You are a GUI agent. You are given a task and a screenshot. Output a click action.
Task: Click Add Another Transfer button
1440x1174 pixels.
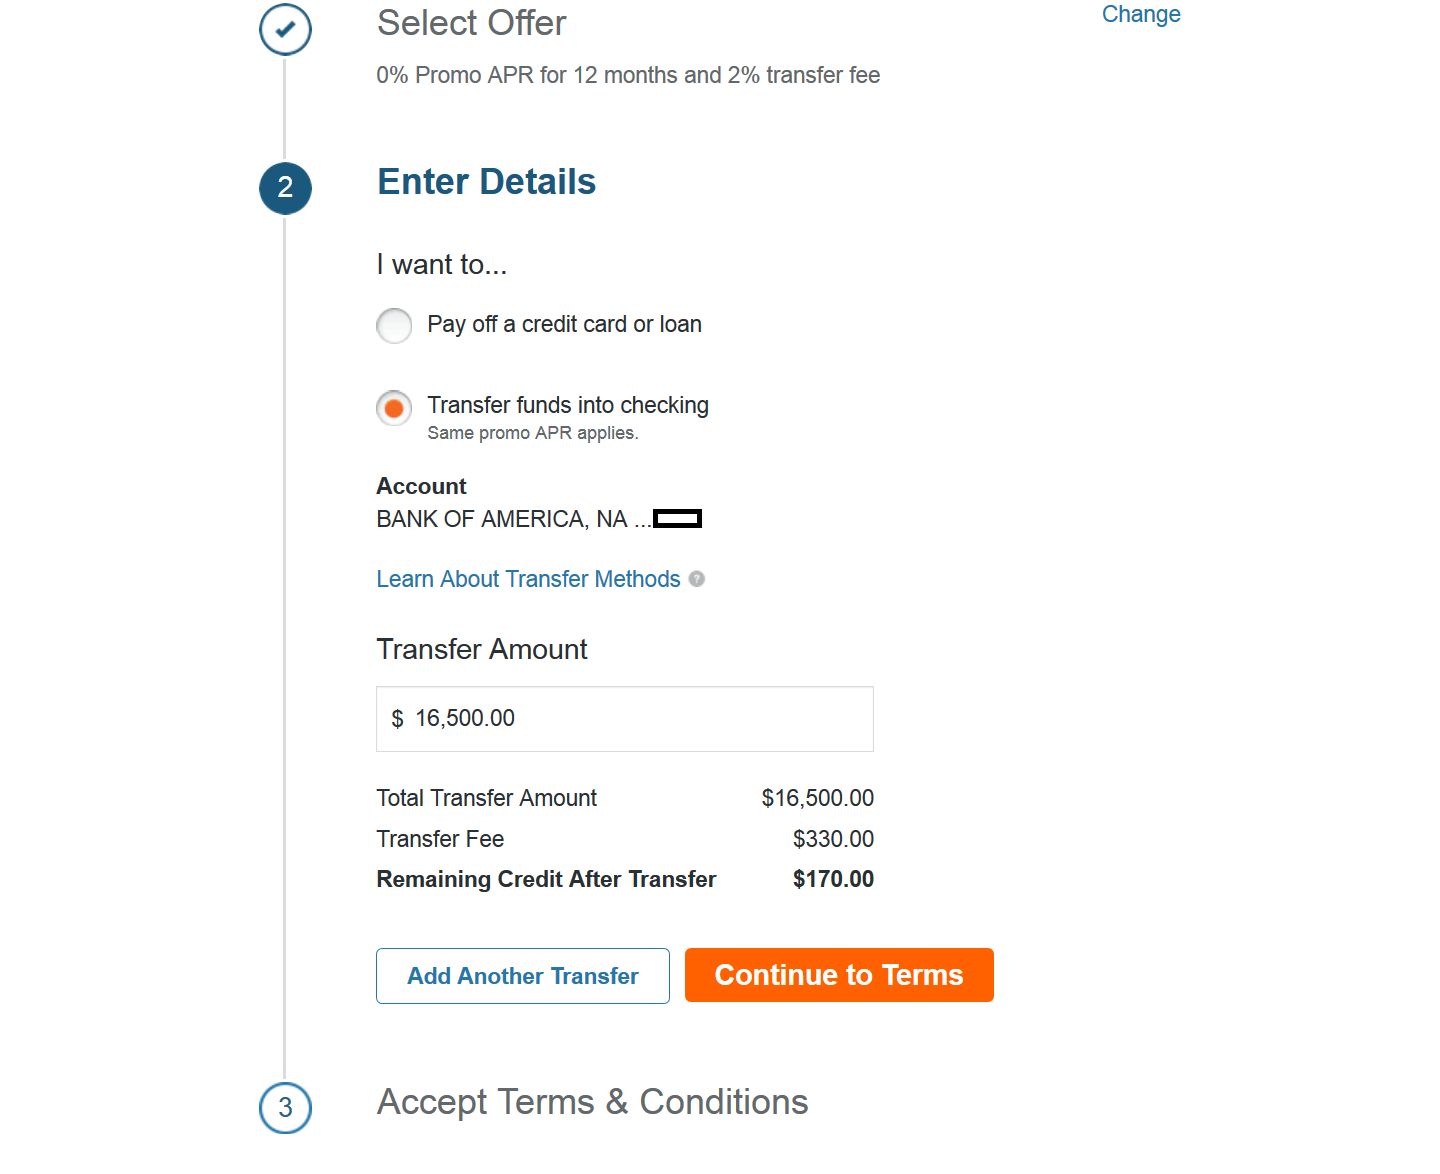click(523, 976)
